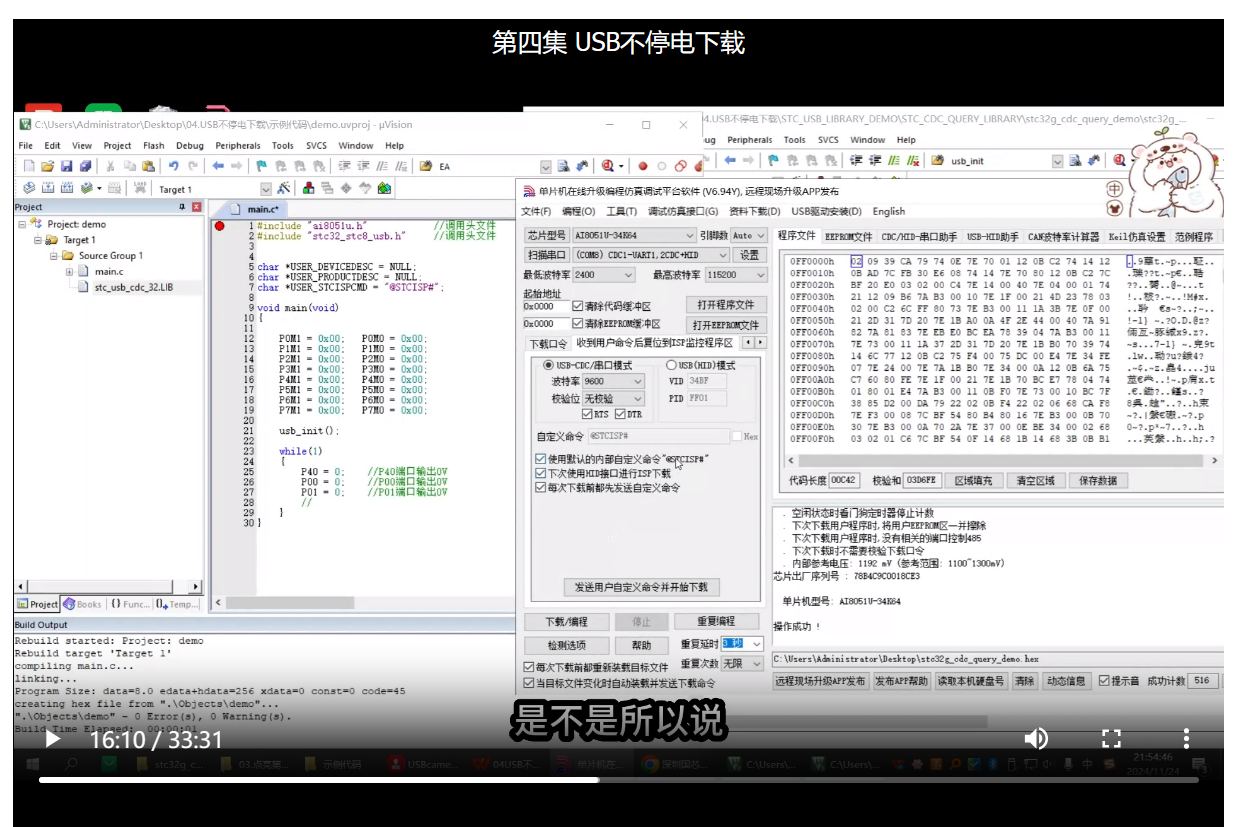Click Navigate Backward blue arrow in demo window
Screen dimensions: 1236x827
click(217, 166)
